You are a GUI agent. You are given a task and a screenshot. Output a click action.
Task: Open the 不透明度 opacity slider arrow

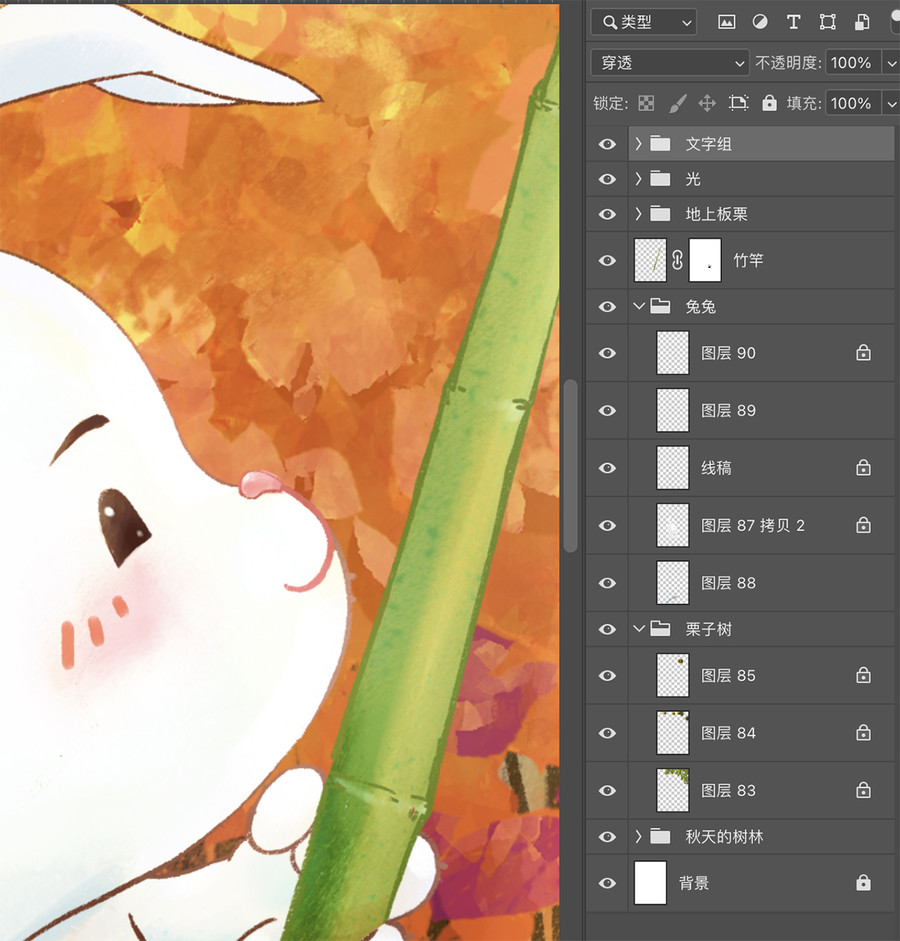pos(891,62)
